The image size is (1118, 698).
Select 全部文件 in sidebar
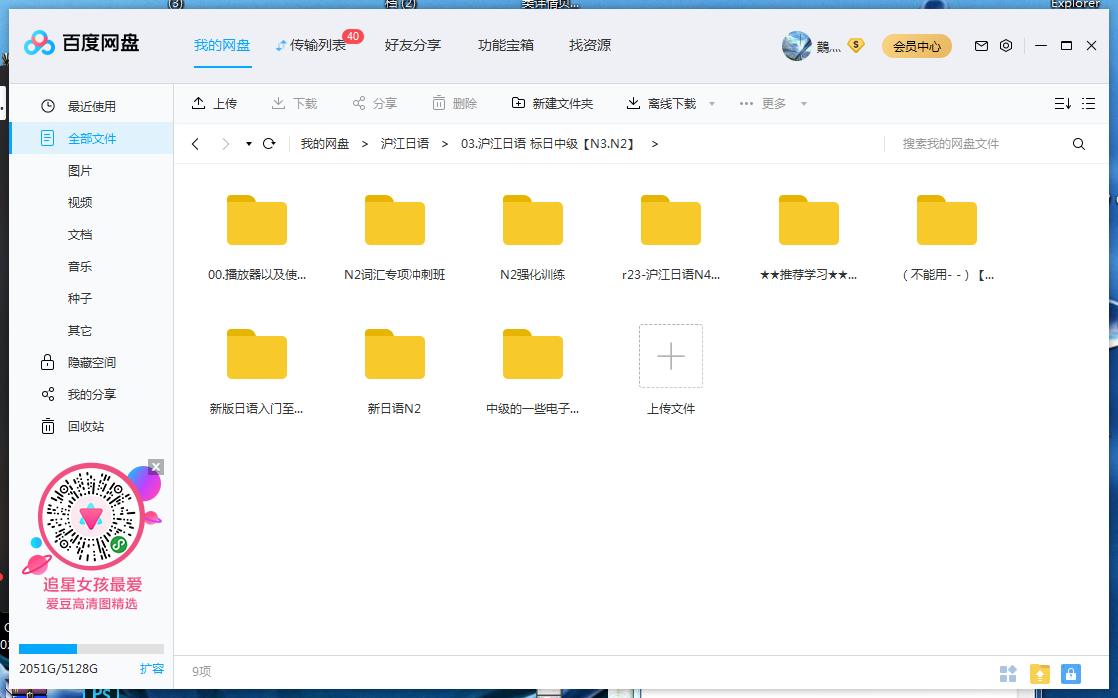pos(91,138)
